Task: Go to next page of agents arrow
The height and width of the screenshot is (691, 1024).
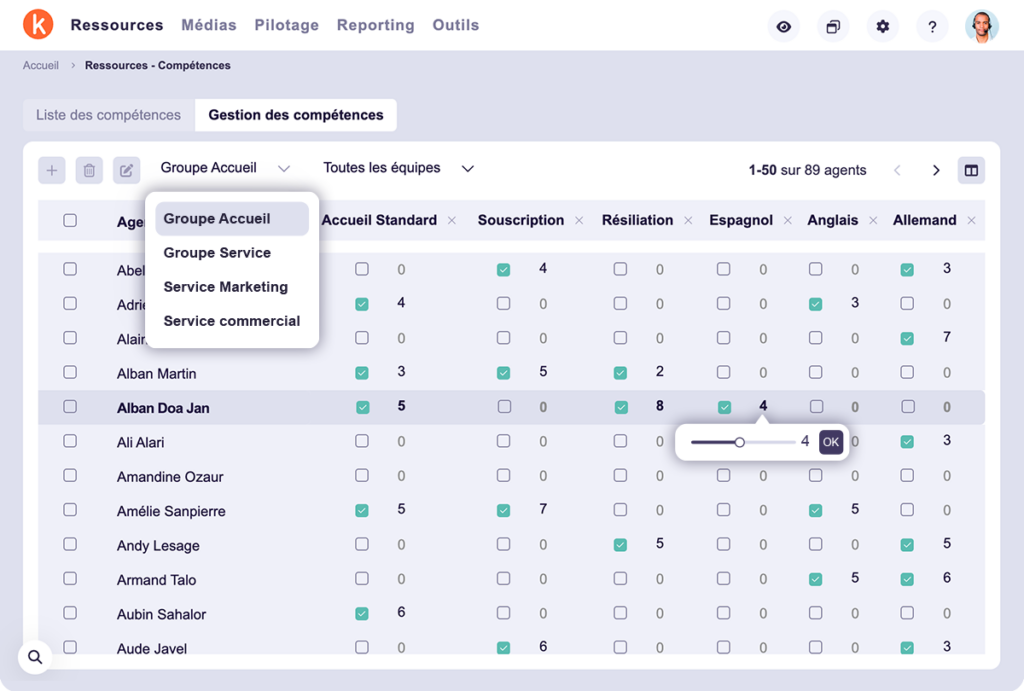Action: click(936, 170)
